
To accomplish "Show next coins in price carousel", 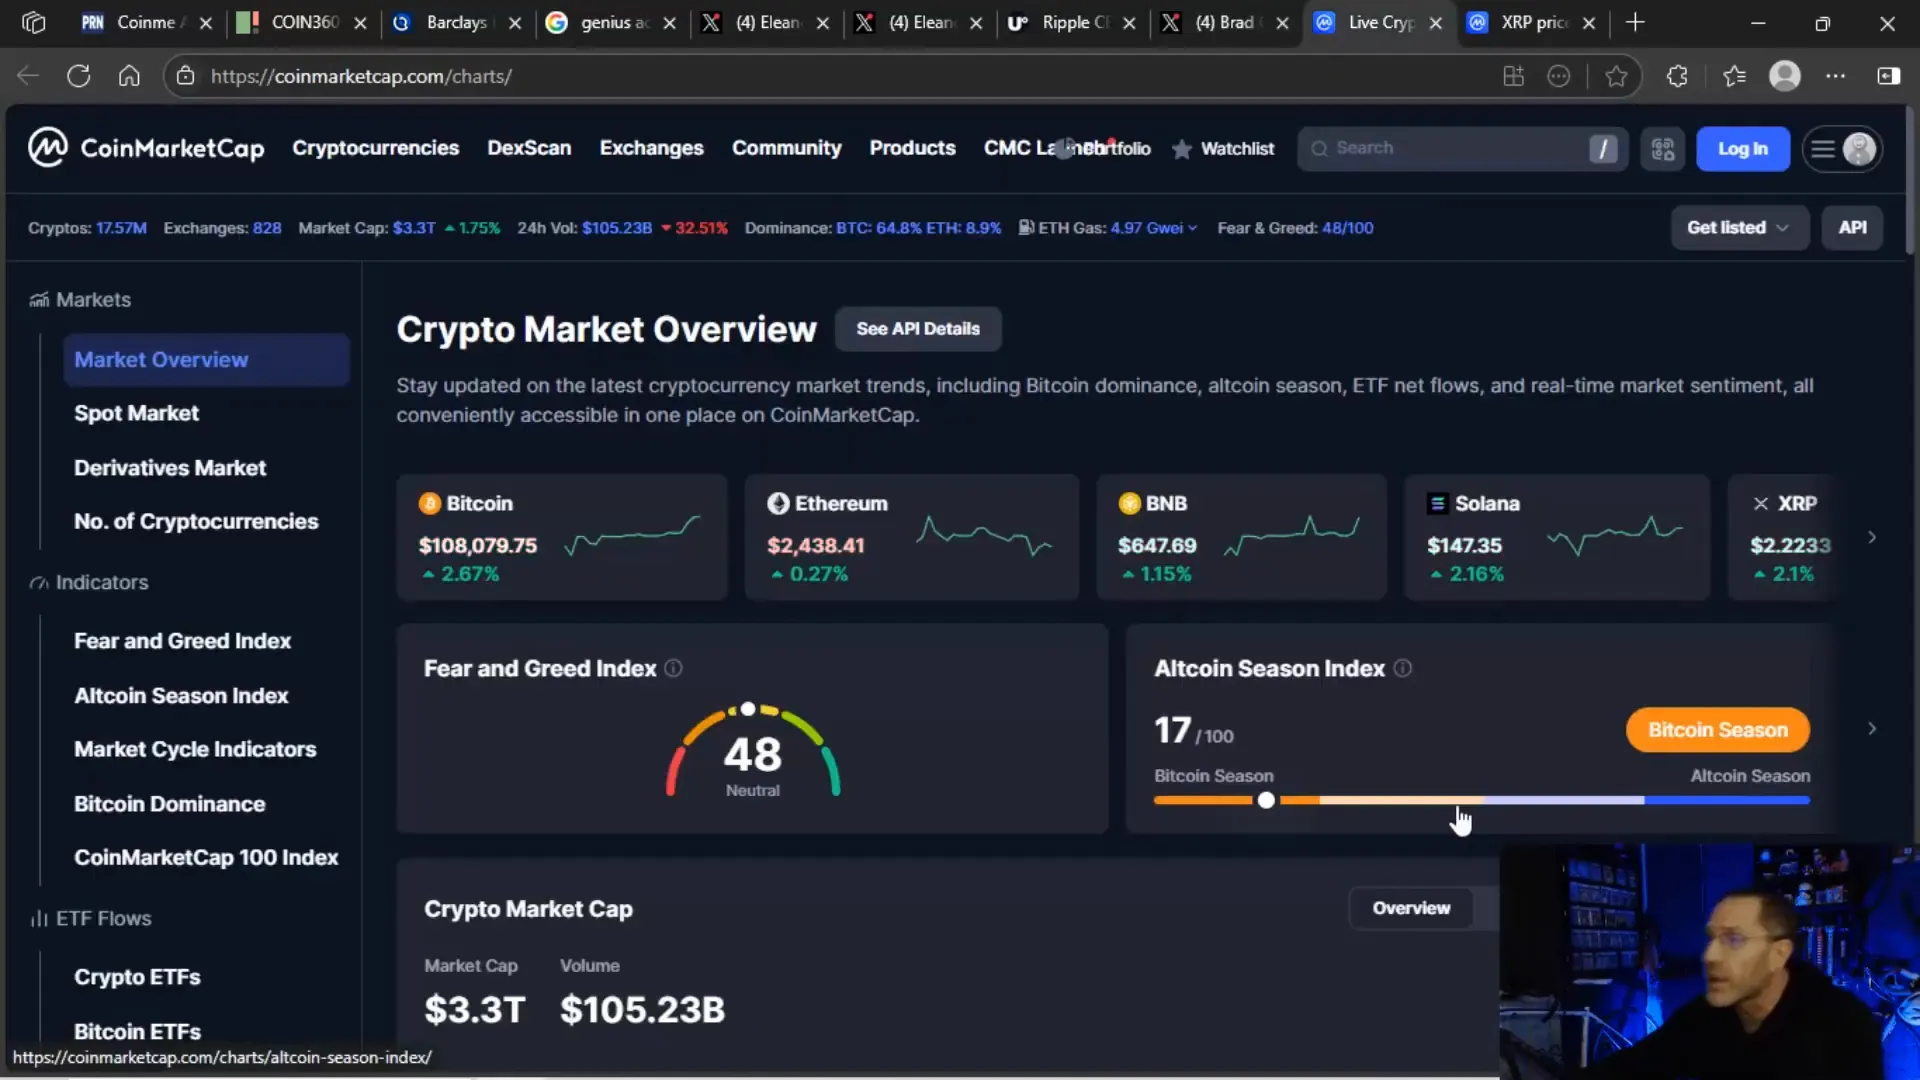I will pos(1872,537).
